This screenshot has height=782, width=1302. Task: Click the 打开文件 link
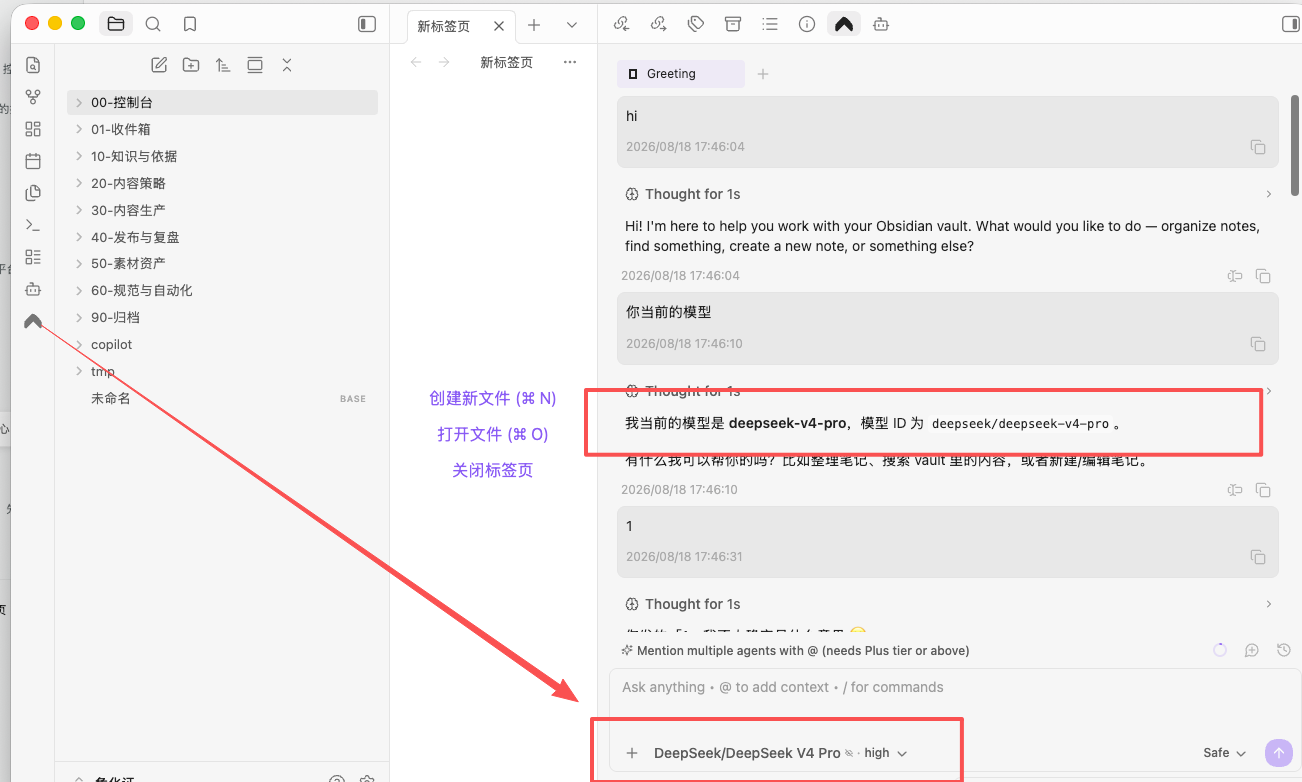pos(493,434)
